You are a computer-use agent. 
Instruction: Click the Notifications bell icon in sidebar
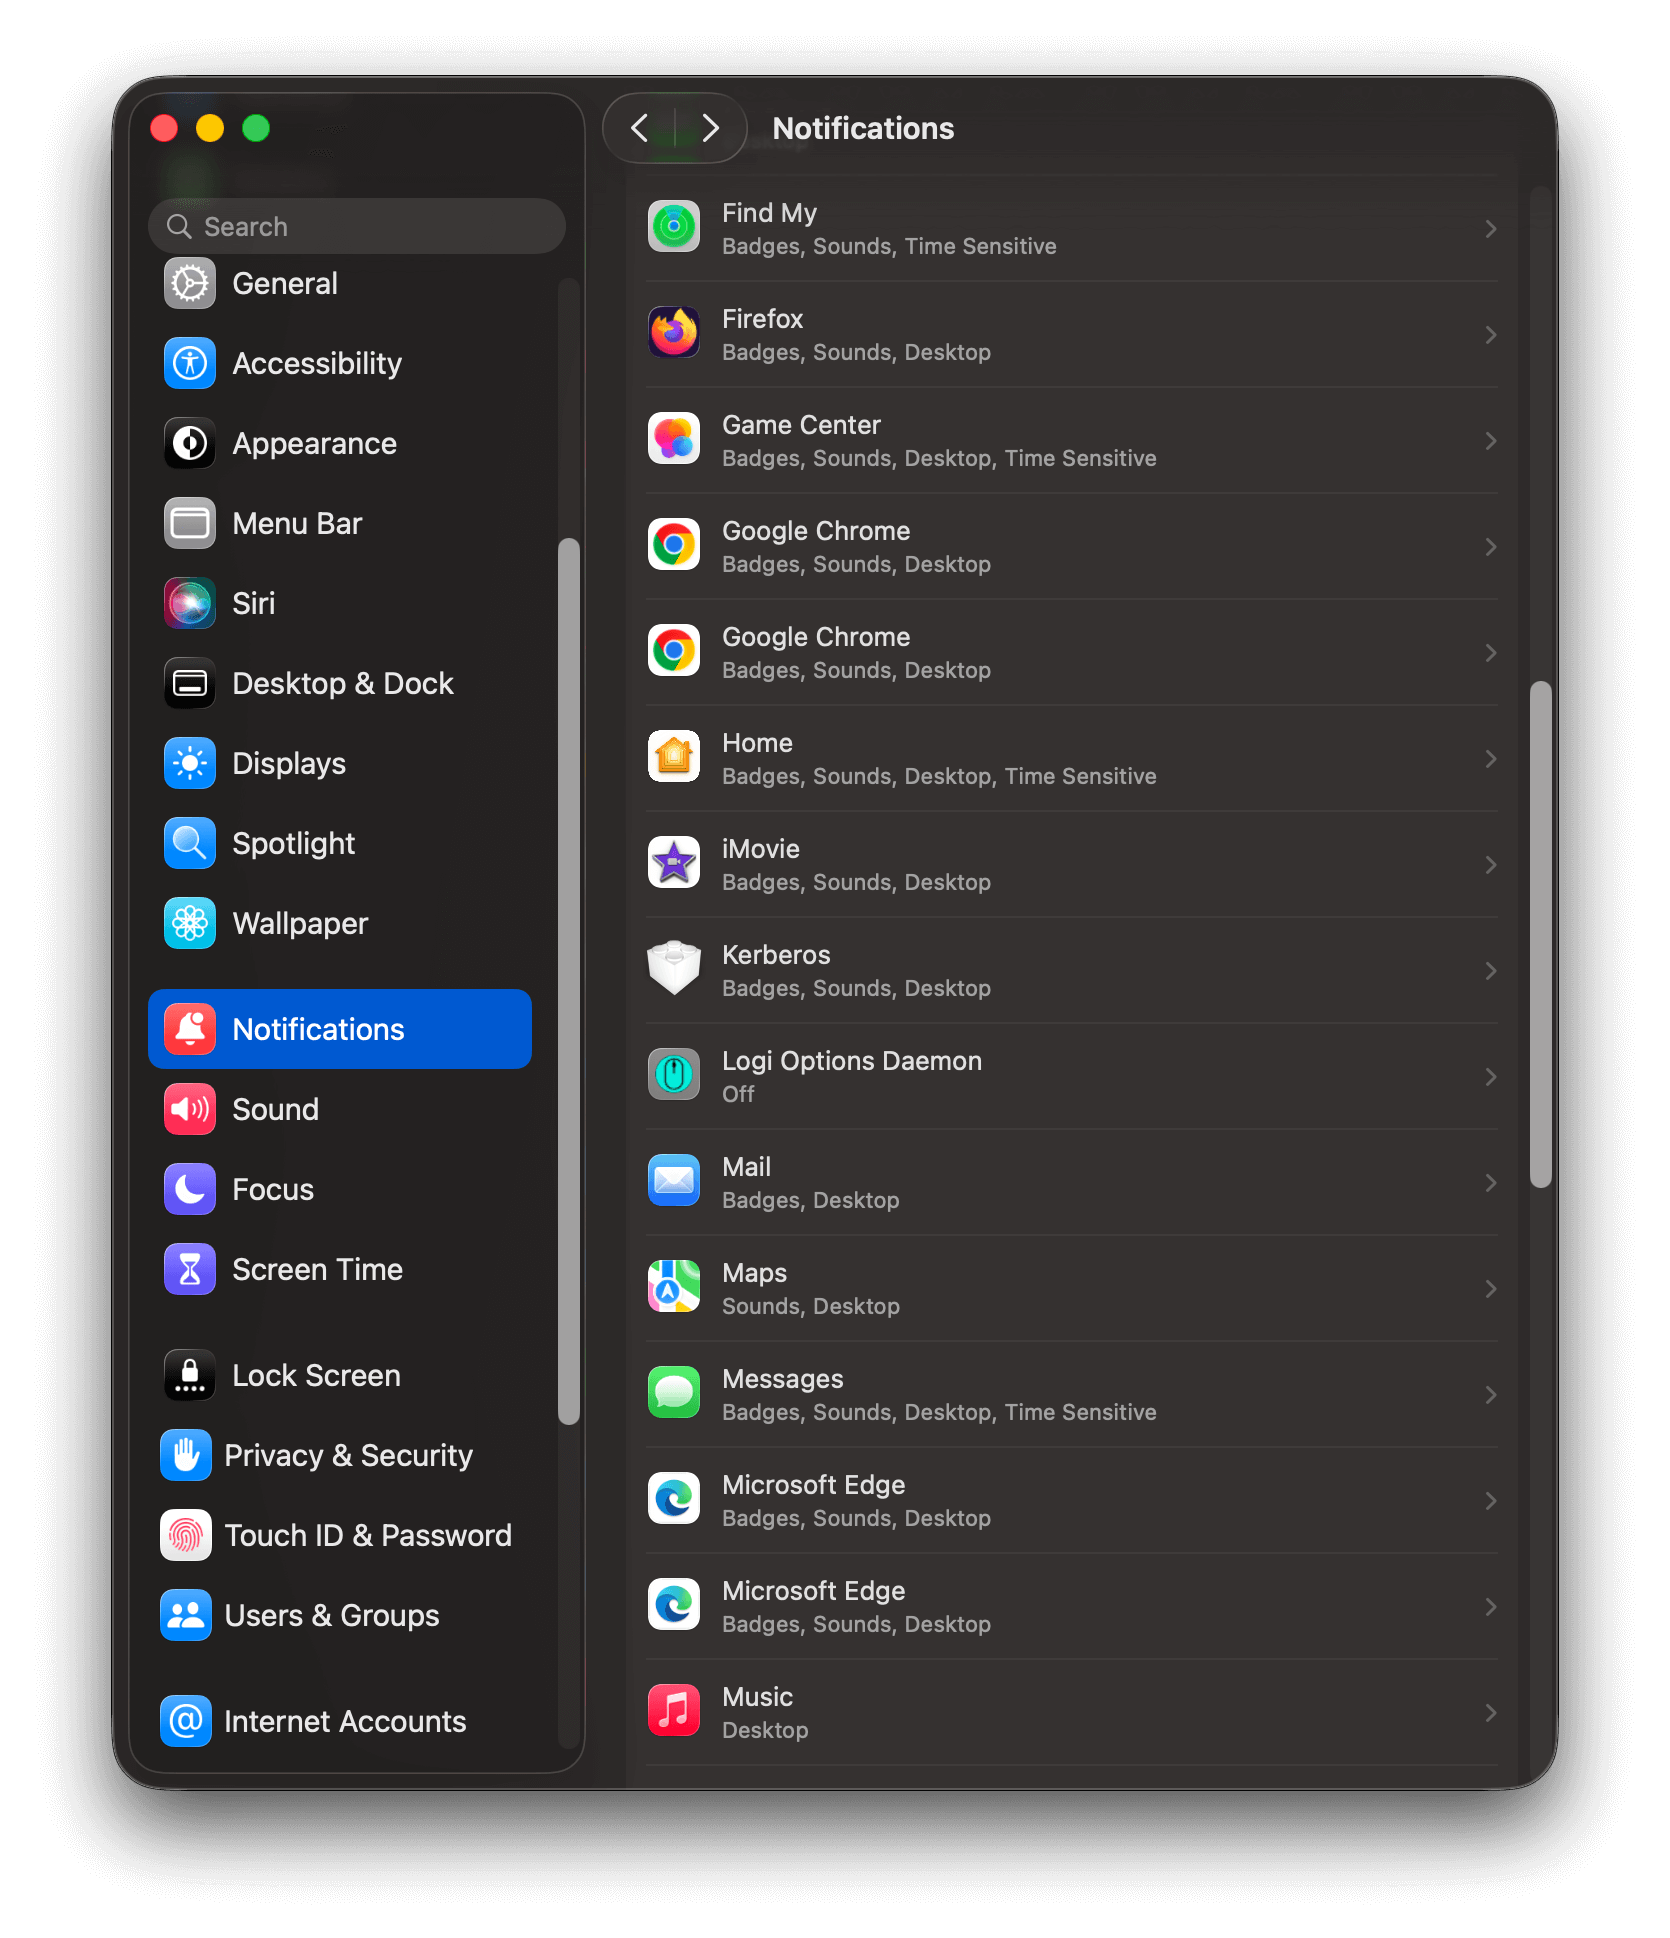point(189,1029)
